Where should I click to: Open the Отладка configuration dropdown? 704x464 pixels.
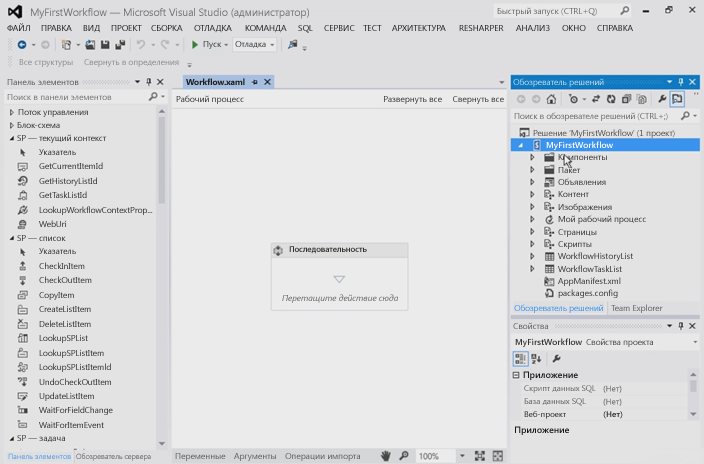tap(254, 44)
